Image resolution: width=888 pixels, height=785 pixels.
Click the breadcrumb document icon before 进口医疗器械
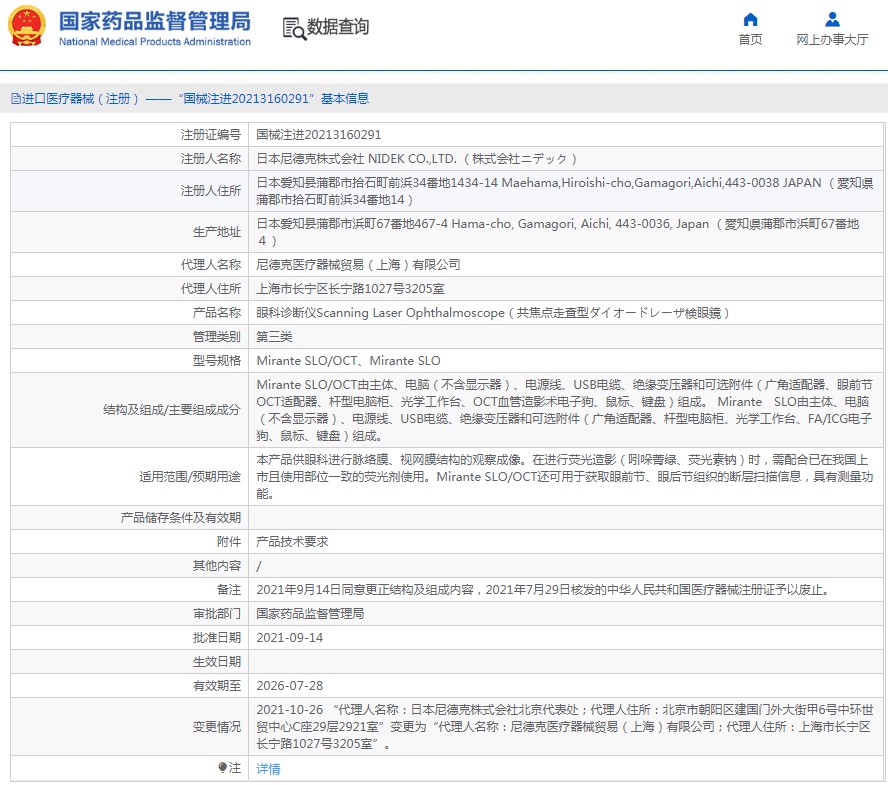pos(15,98)
